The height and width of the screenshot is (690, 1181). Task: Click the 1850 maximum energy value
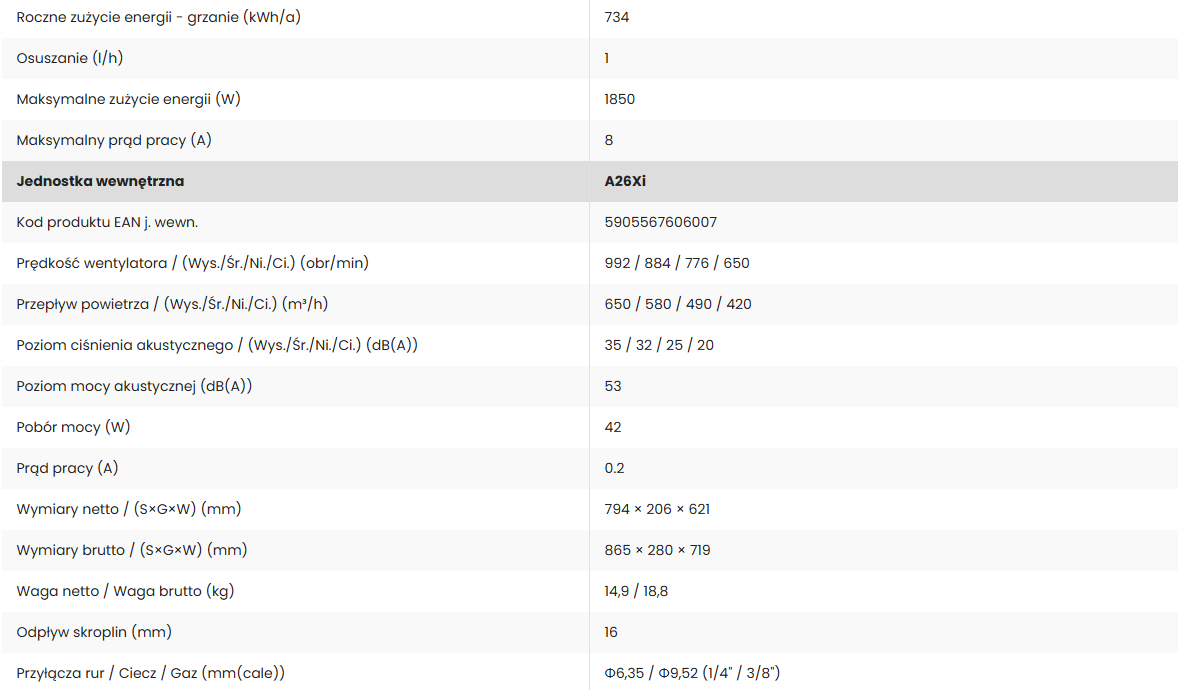coord(619,99)
